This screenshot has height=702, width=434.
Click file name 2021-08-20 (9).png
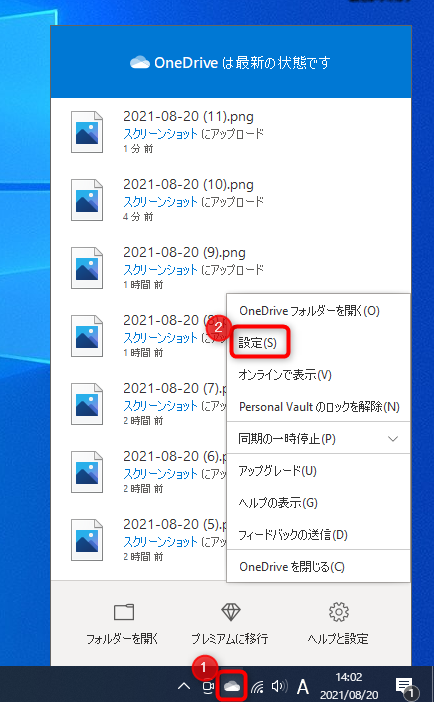184,253
